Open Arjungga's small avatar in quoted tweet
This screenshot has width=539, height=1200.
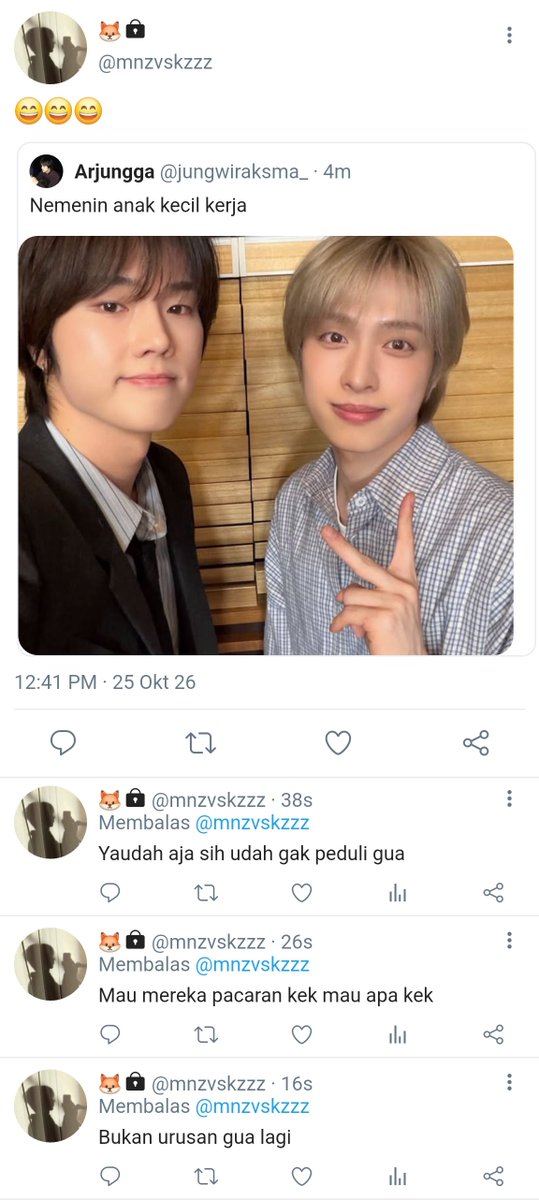[46, 172]
